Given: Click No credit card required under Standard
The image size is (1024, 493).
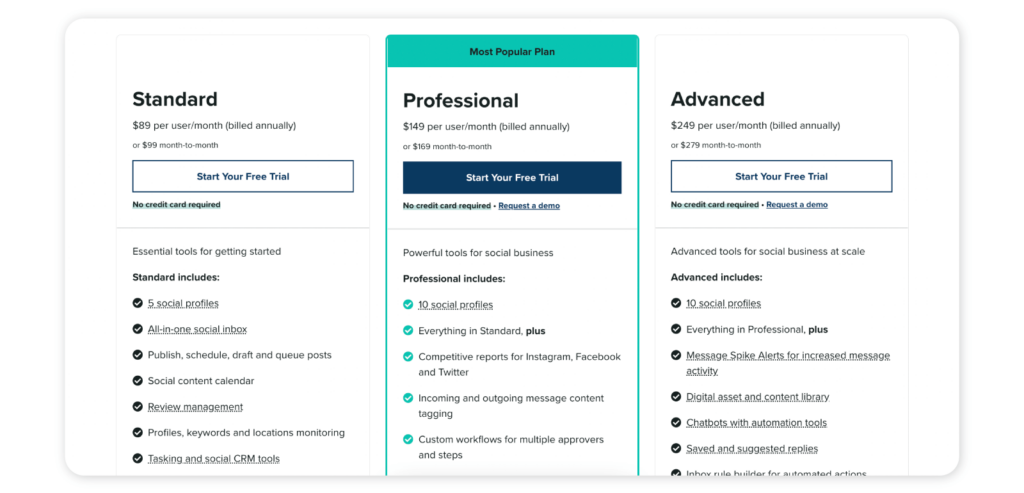Looking at the screenshot, I should (x=176, y=204).
